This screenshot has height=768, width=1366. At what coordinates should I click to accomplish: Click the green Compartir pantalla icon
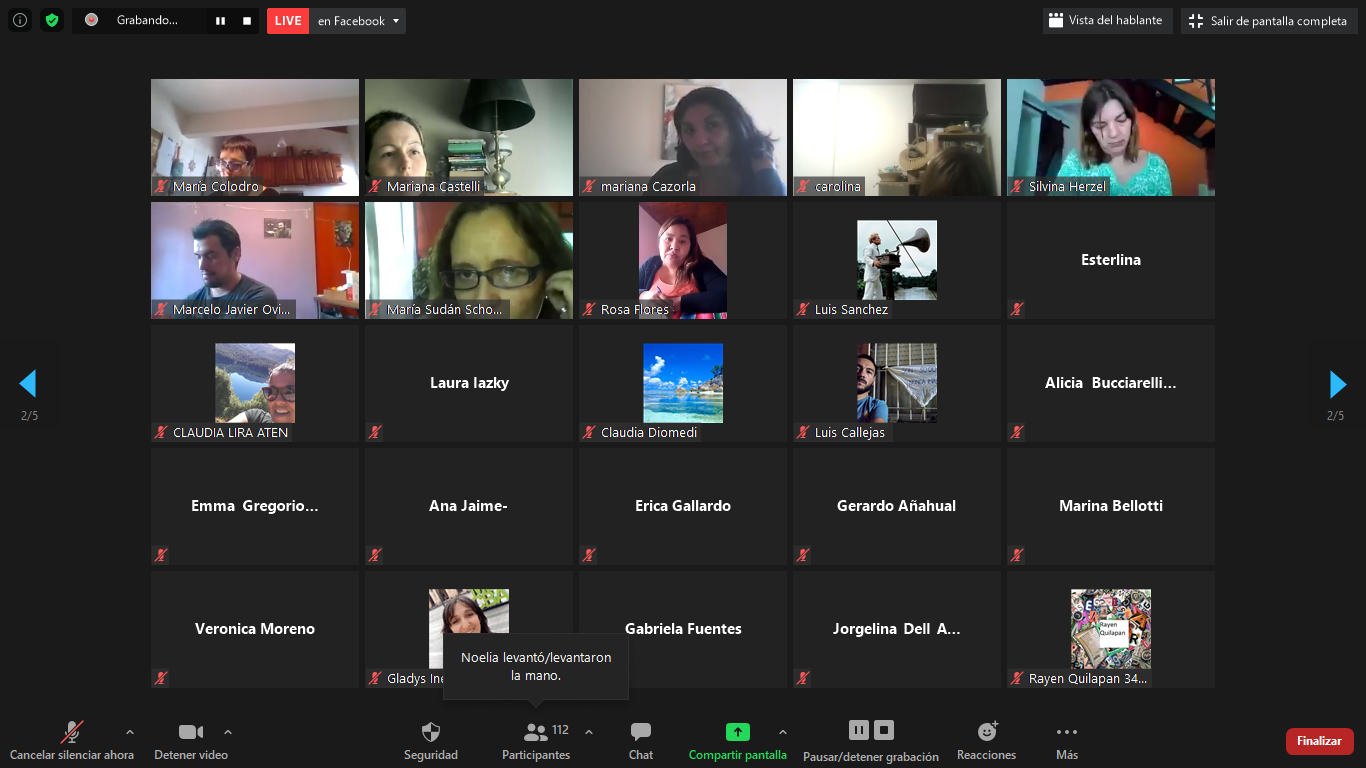(x=737, y=732)
